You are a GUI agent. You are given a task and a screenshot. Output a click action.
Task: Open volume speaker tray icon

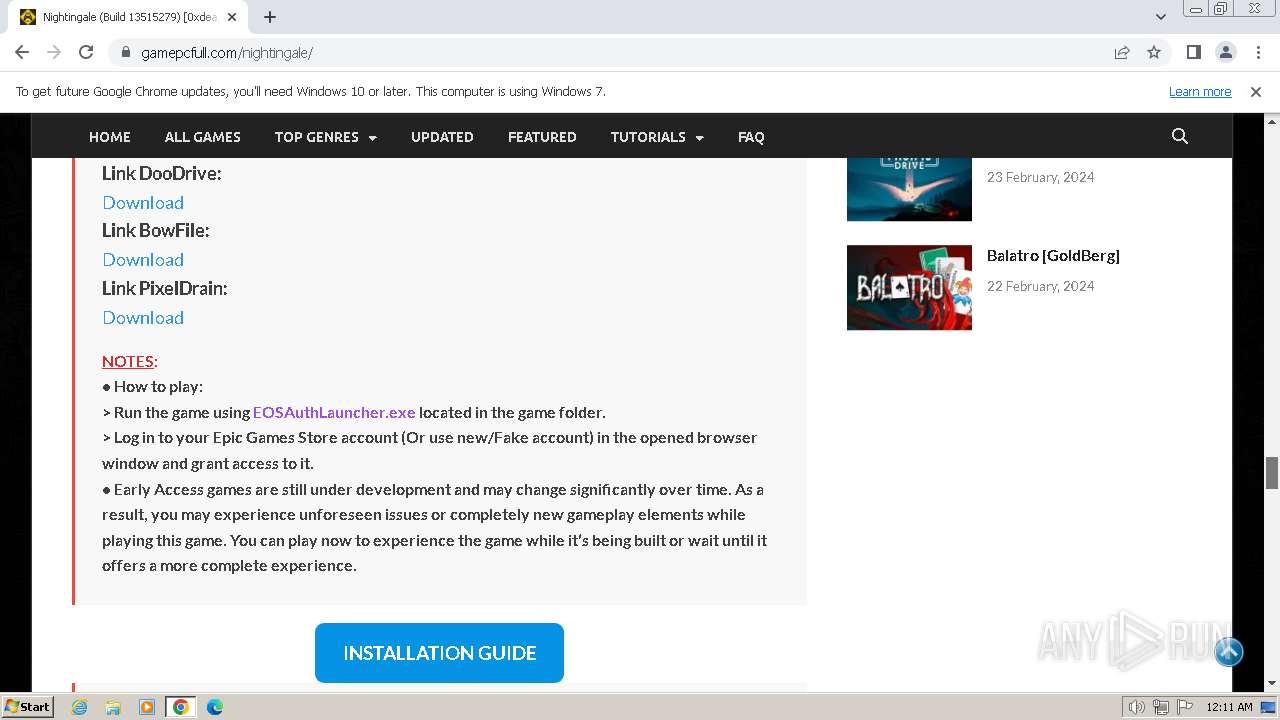click(x=1137, y=707)
